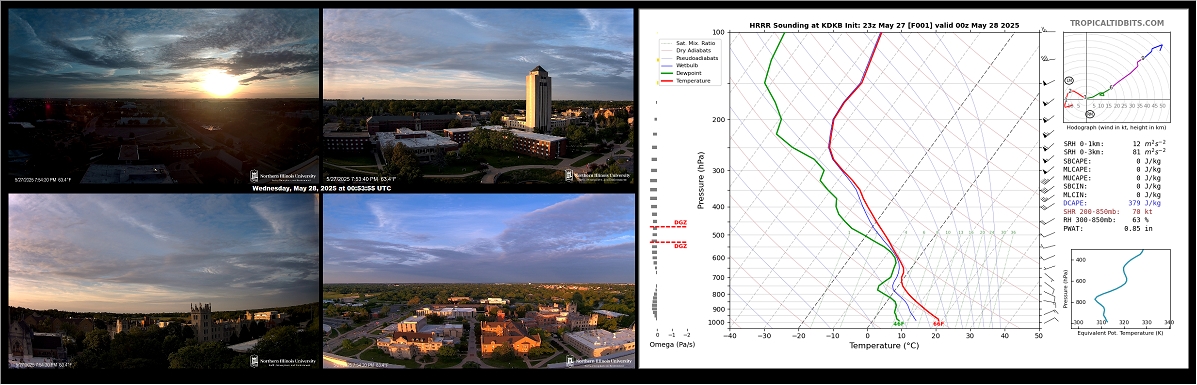Click the TROPICALTIDBITS.COM watermark link
Viewport: 1197px width, 385px height.
[x=1117, y=24]
